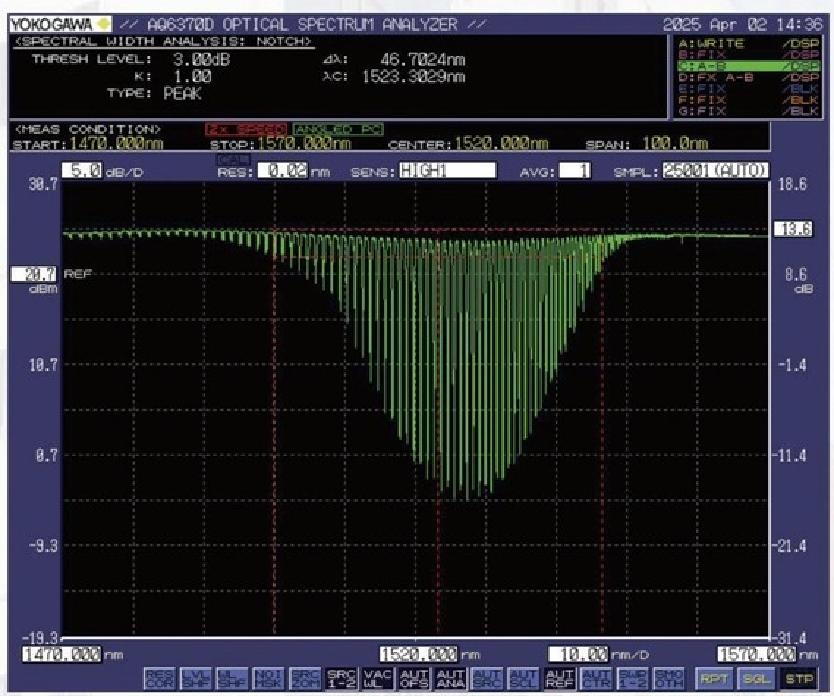Click the AQ6370D OPTICAL SPECTRUM ANALYZER title
This screenshot has width=834, height=696.
coord(302,24)
